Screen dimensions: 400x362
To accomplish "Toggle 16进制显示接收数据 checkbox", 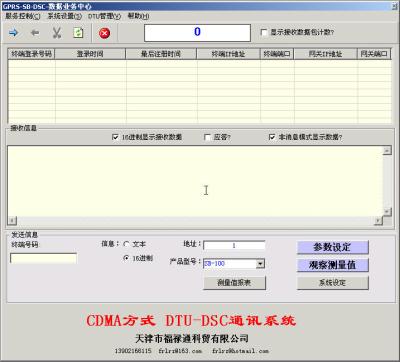I will coord(115,137).
